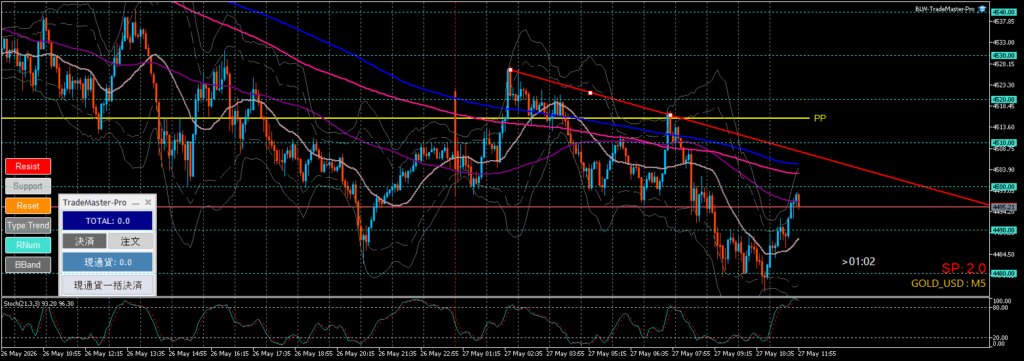Click the 現通貨一括決済 button
Viewport: 1024px width, 361px height.
tap(108, 285)
